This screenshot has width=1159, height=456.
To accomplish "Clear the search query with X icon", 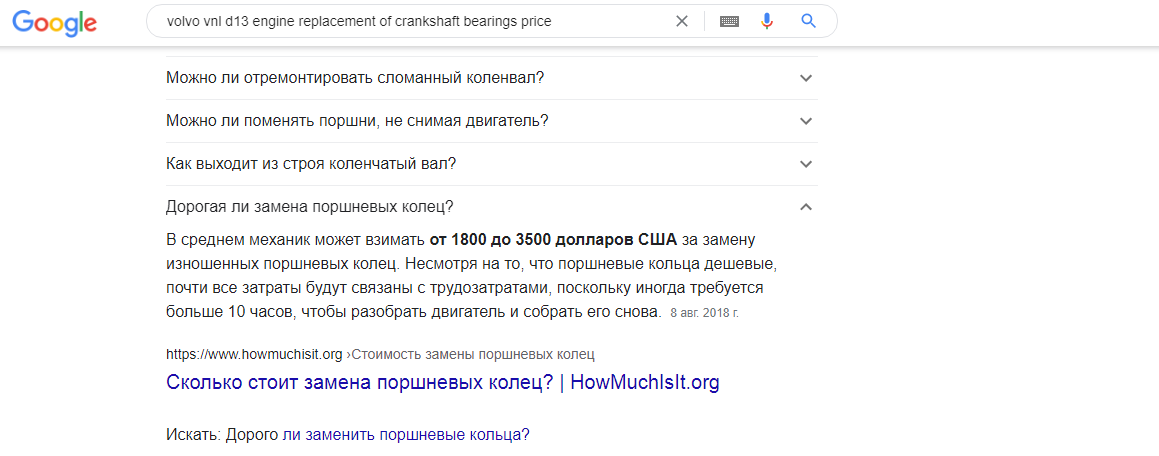I will coord(682,21).
